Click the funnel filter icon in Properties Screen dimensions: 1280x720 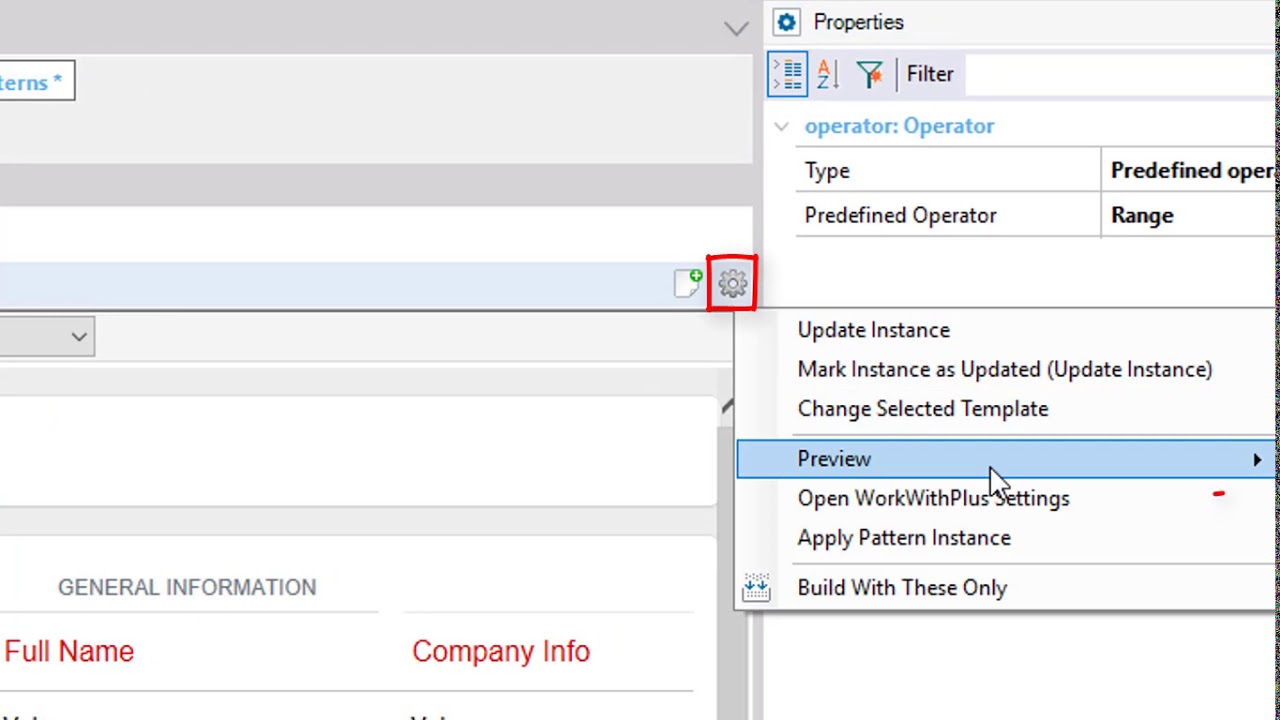click(x=869, y=74)
